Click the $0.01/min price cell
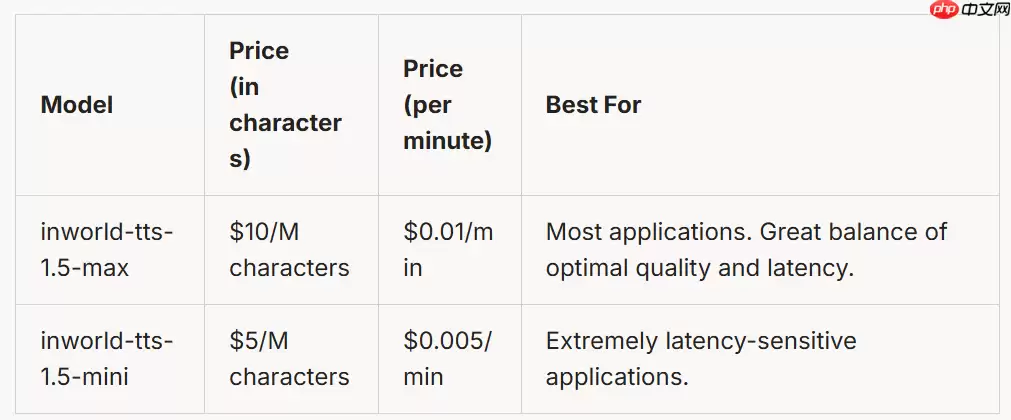1011x420 pixels. tap(448, 250)
